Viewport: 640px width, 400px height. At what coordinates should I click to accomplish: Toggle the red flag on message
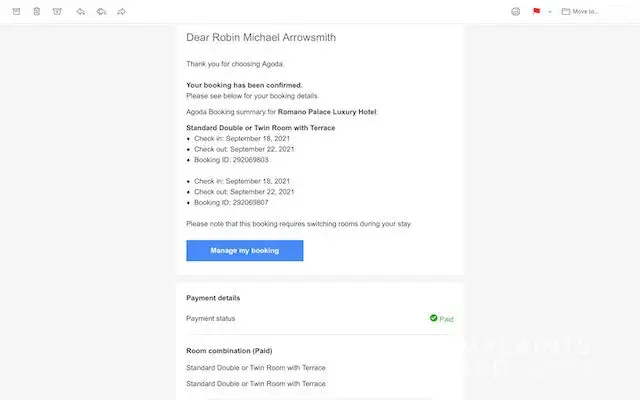536,12
